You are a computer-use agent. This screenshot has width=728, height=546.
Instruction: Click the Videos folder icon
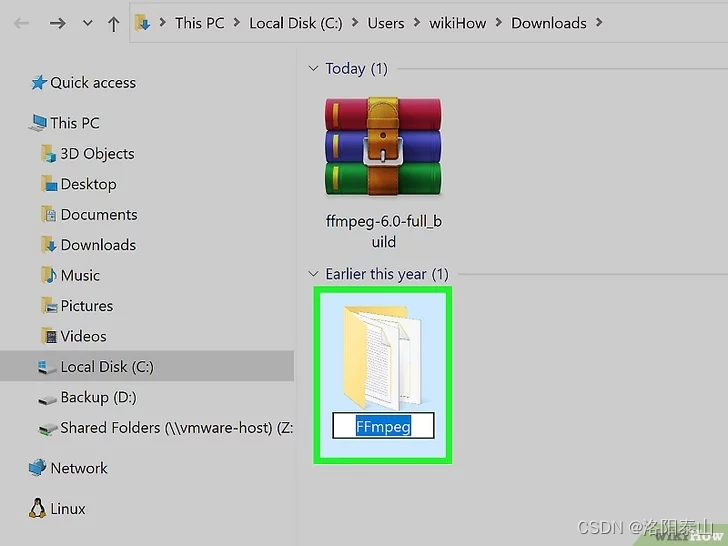(x=49, y=336)
